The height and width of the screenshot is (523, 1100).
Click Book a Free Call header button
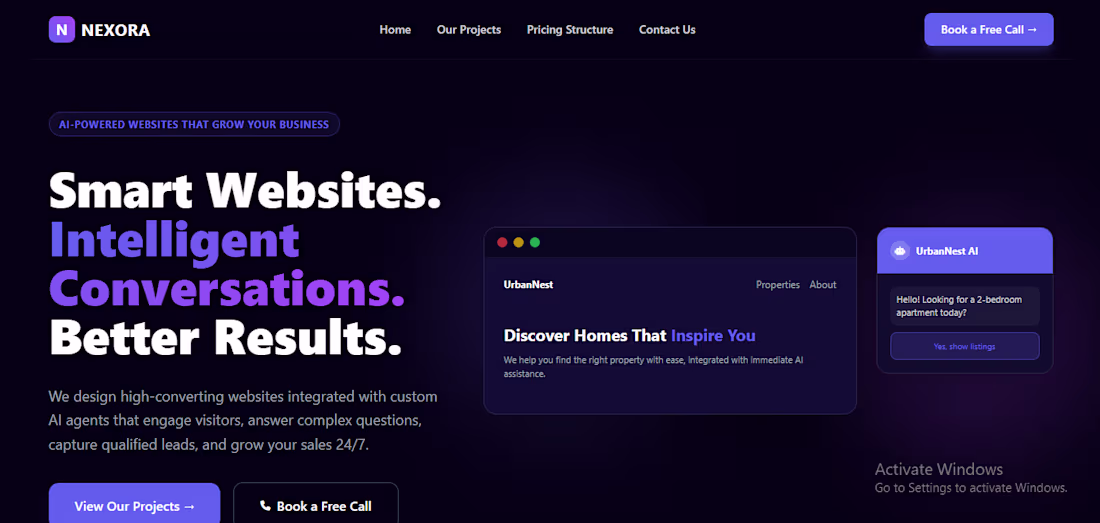click(988, 29)
